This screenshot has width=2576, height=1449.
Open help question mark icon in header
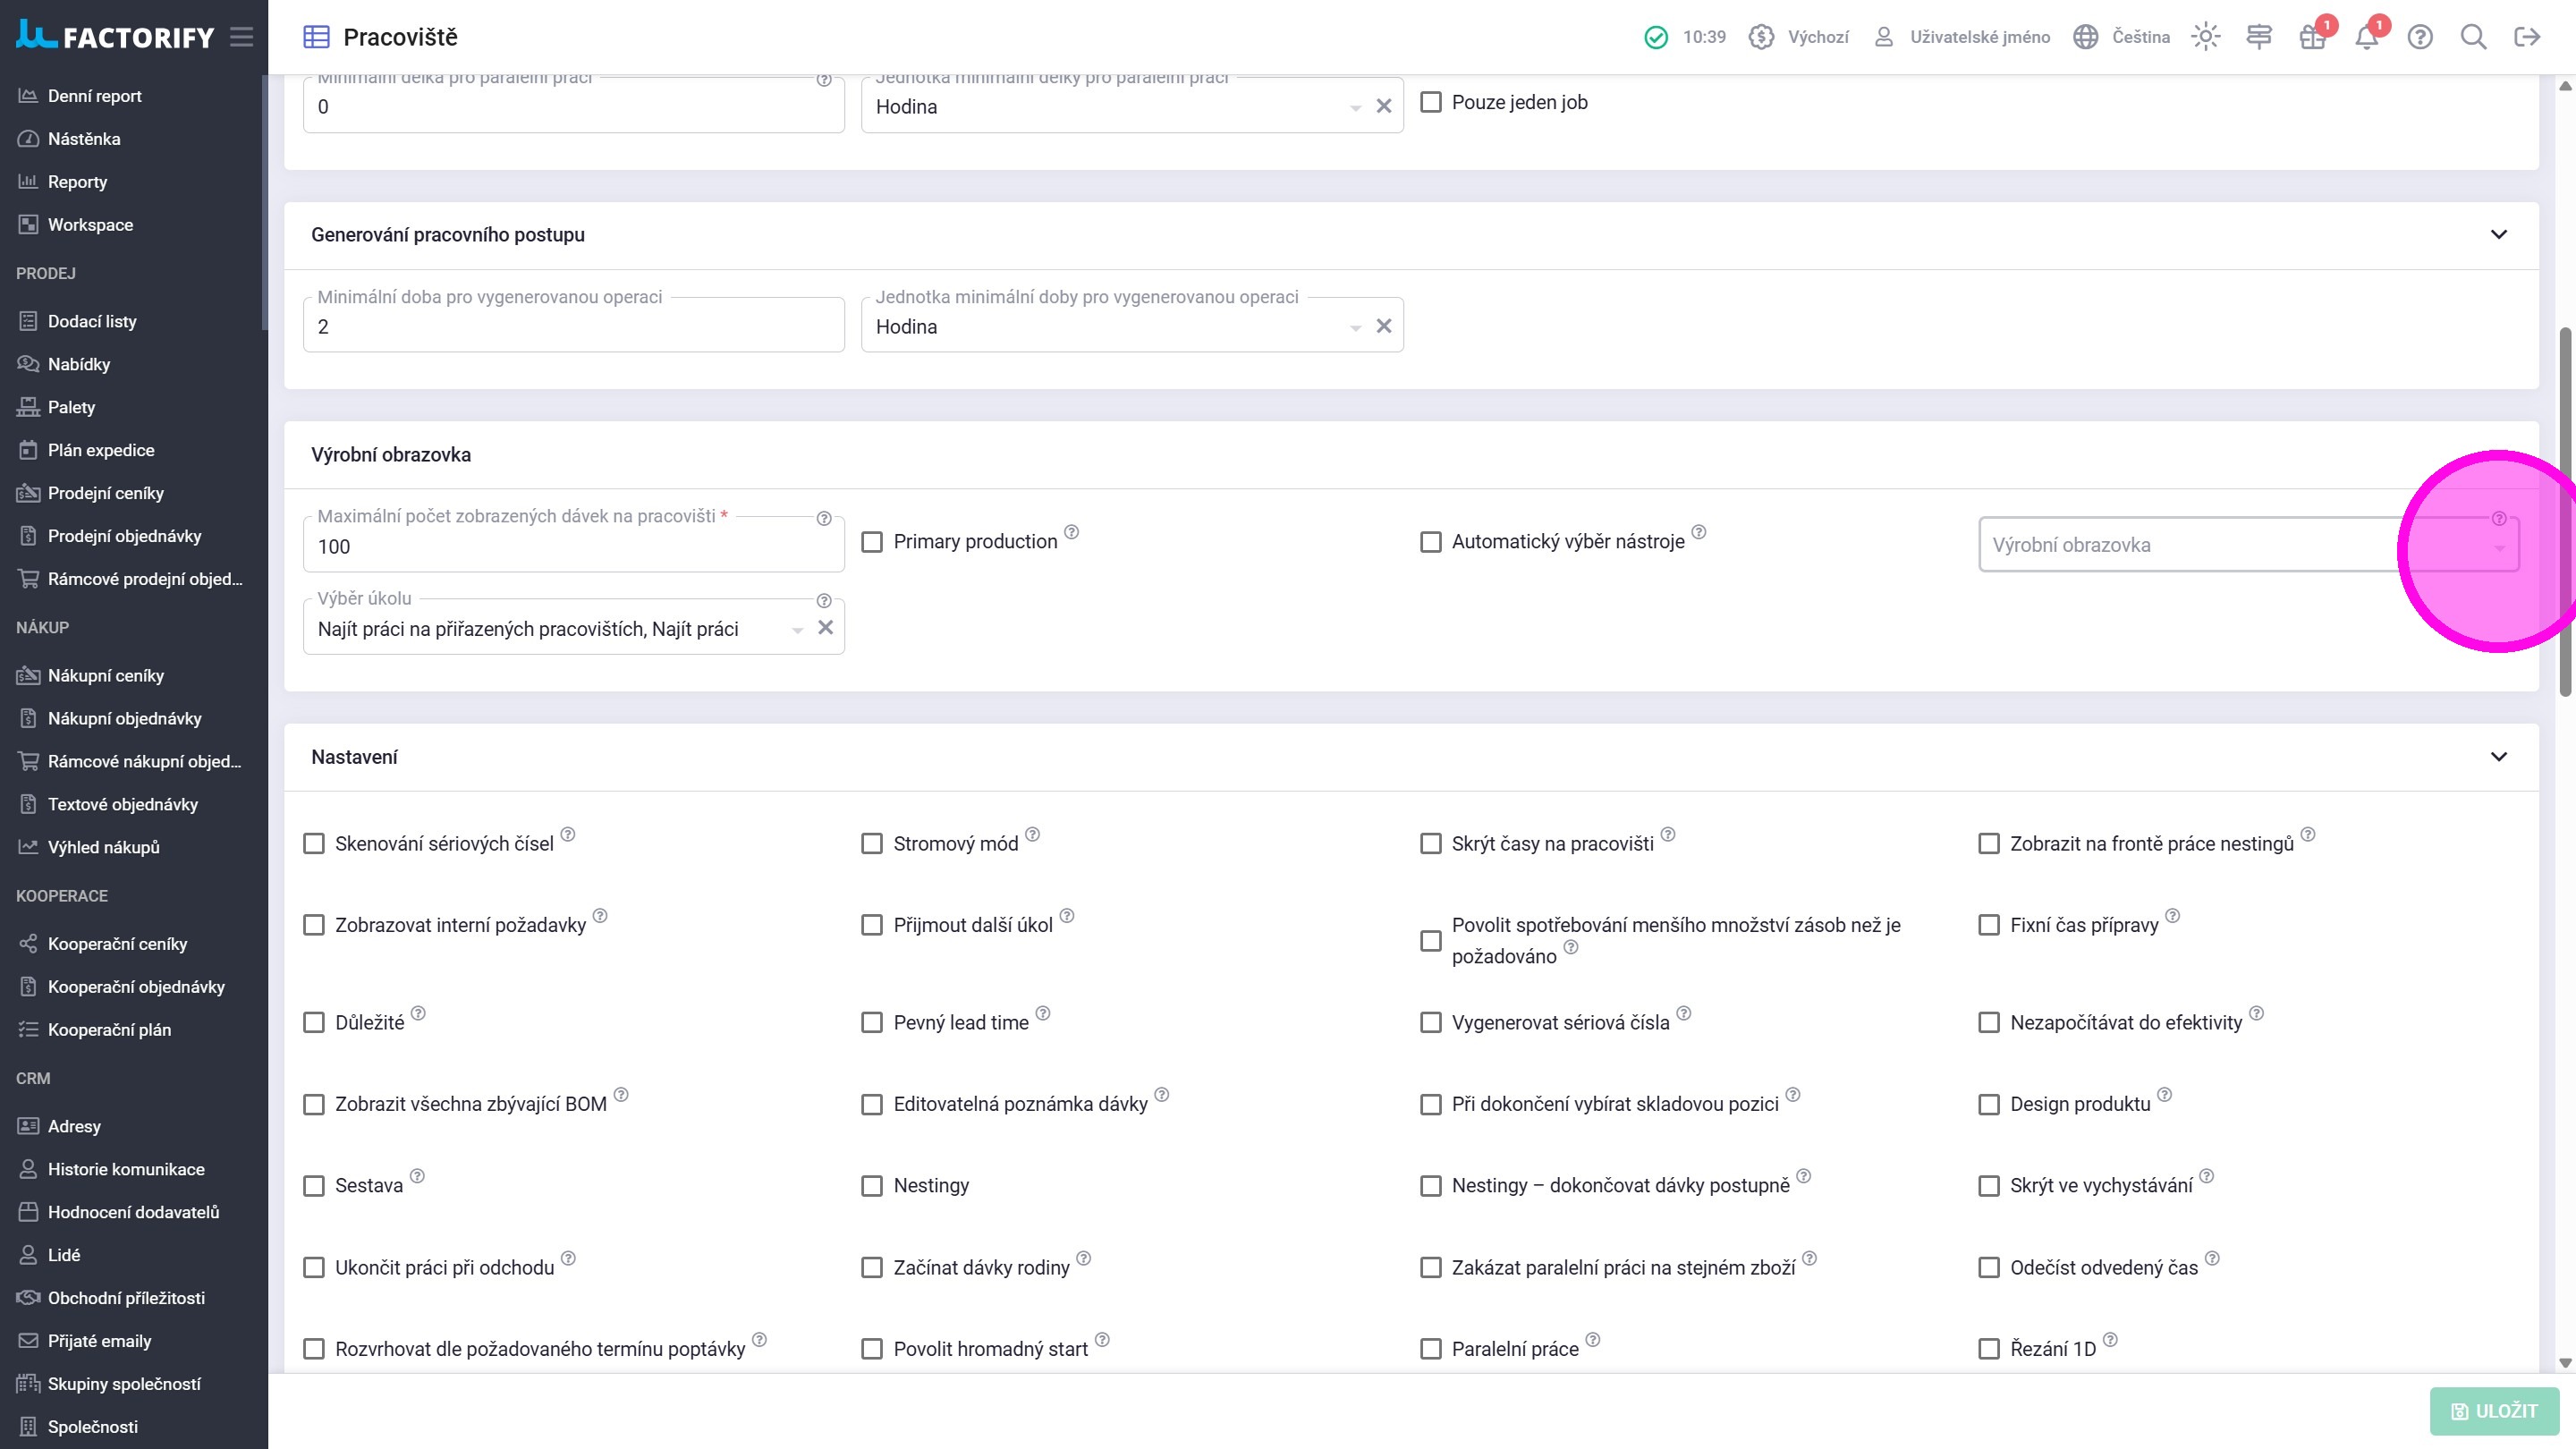tap(2420, 37)
